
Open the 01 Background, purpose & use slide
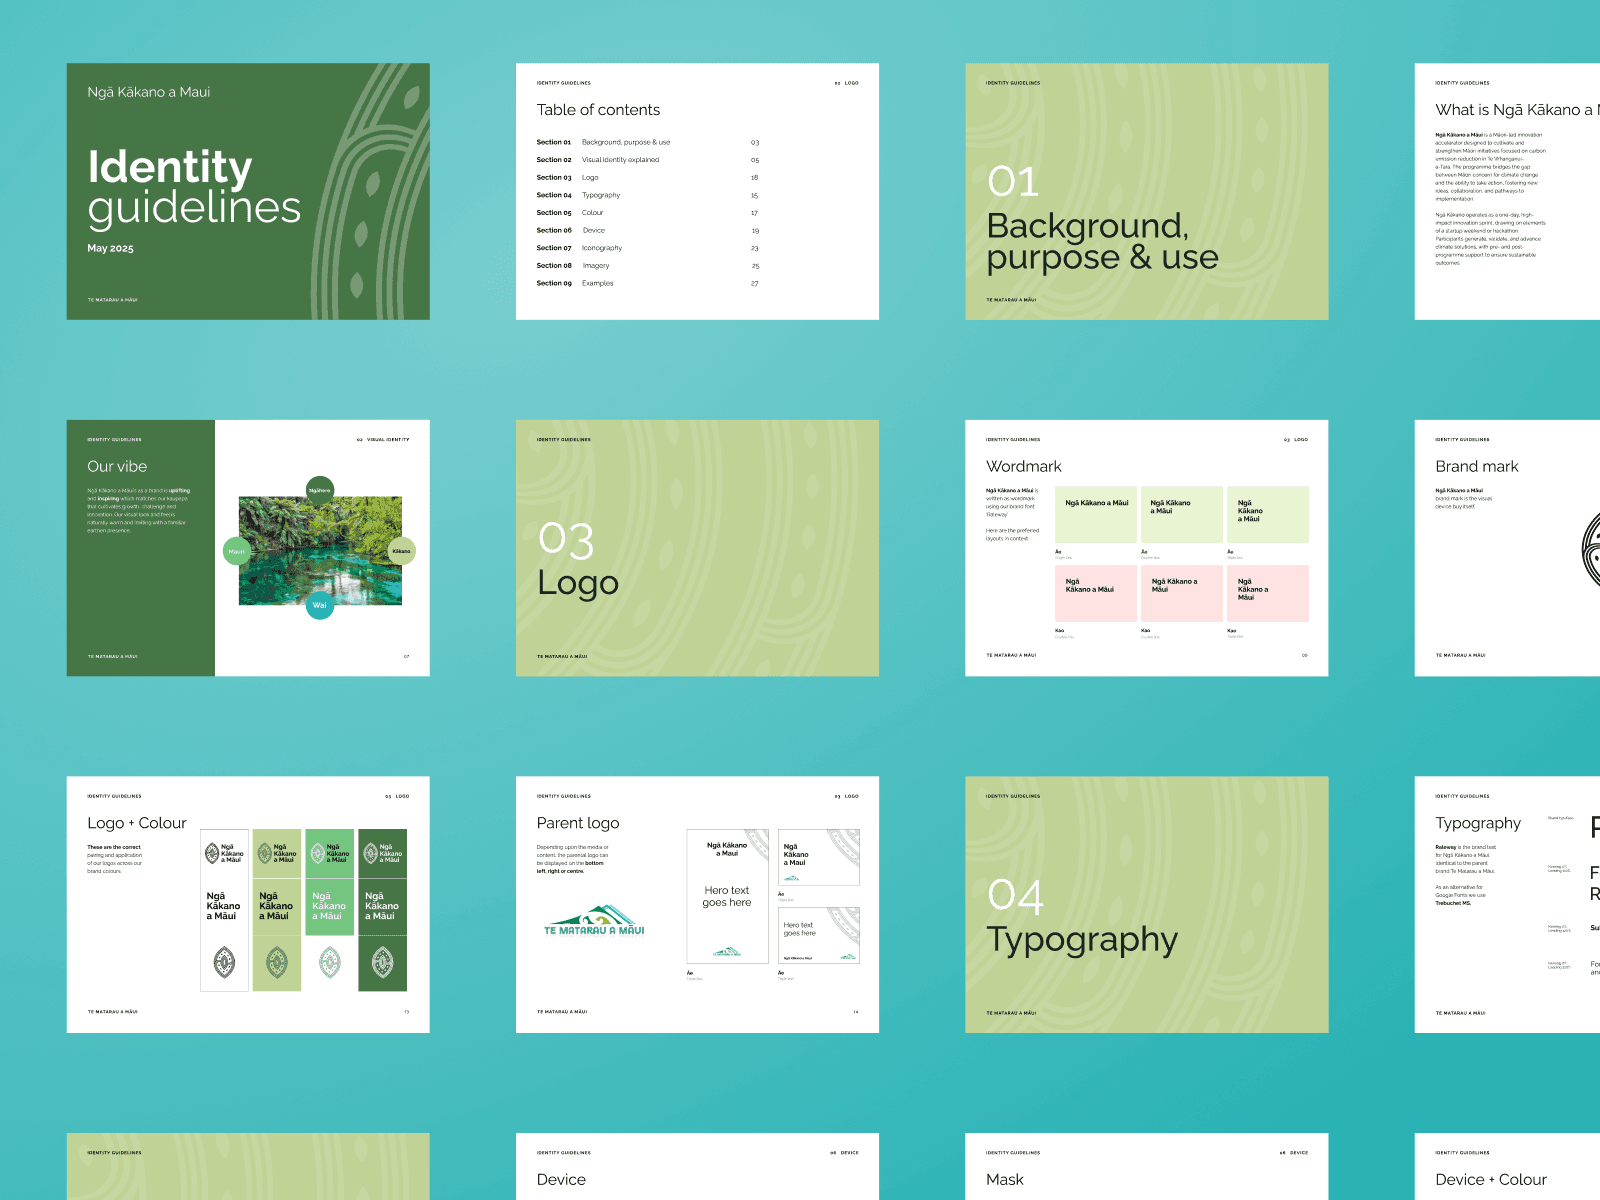[x=1146, y=191]
